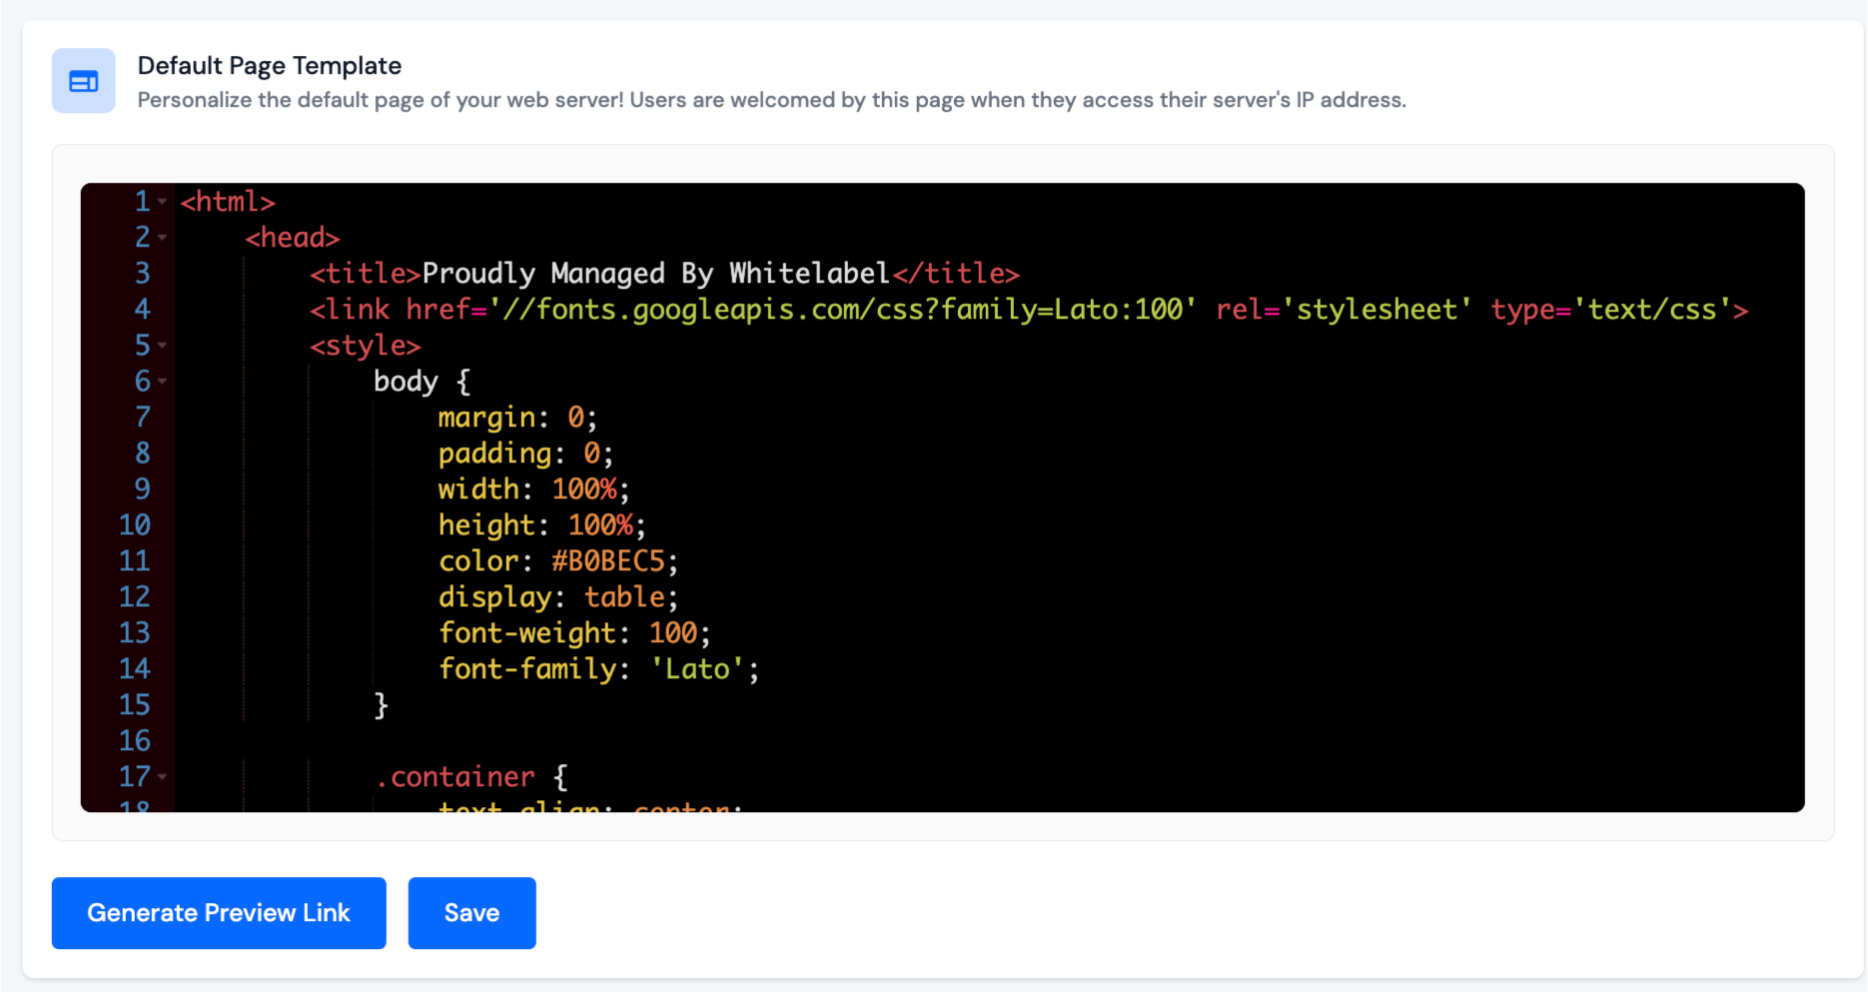1868x992 pixels.
Task: Click the font-weight value 100
Action: click(672, 633)
